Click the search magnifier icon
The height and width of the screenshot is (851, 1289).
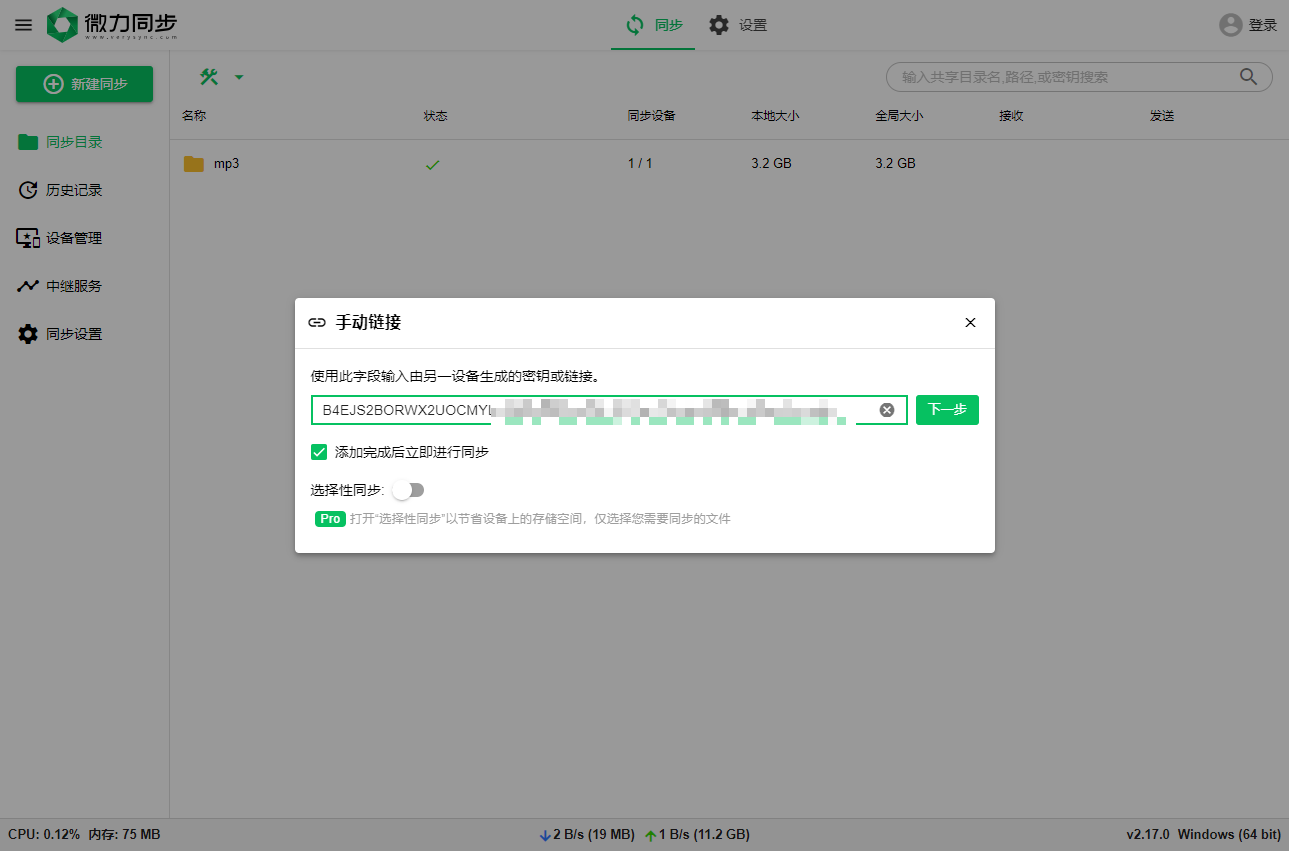click(1248, 77)
